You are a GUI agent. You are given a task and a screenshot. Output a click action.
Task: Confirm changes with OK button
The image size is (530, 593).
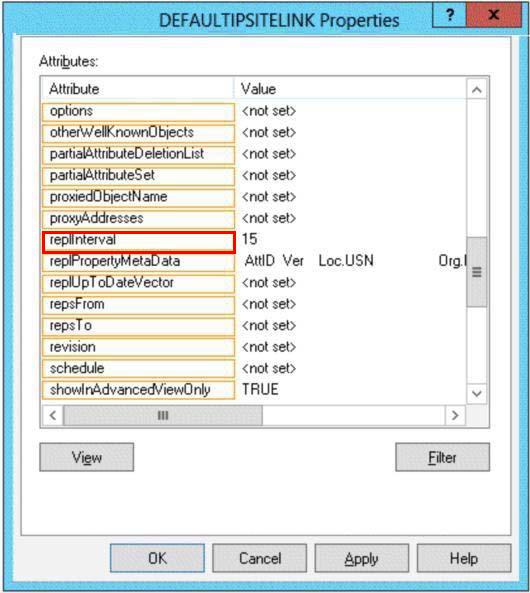157,558
